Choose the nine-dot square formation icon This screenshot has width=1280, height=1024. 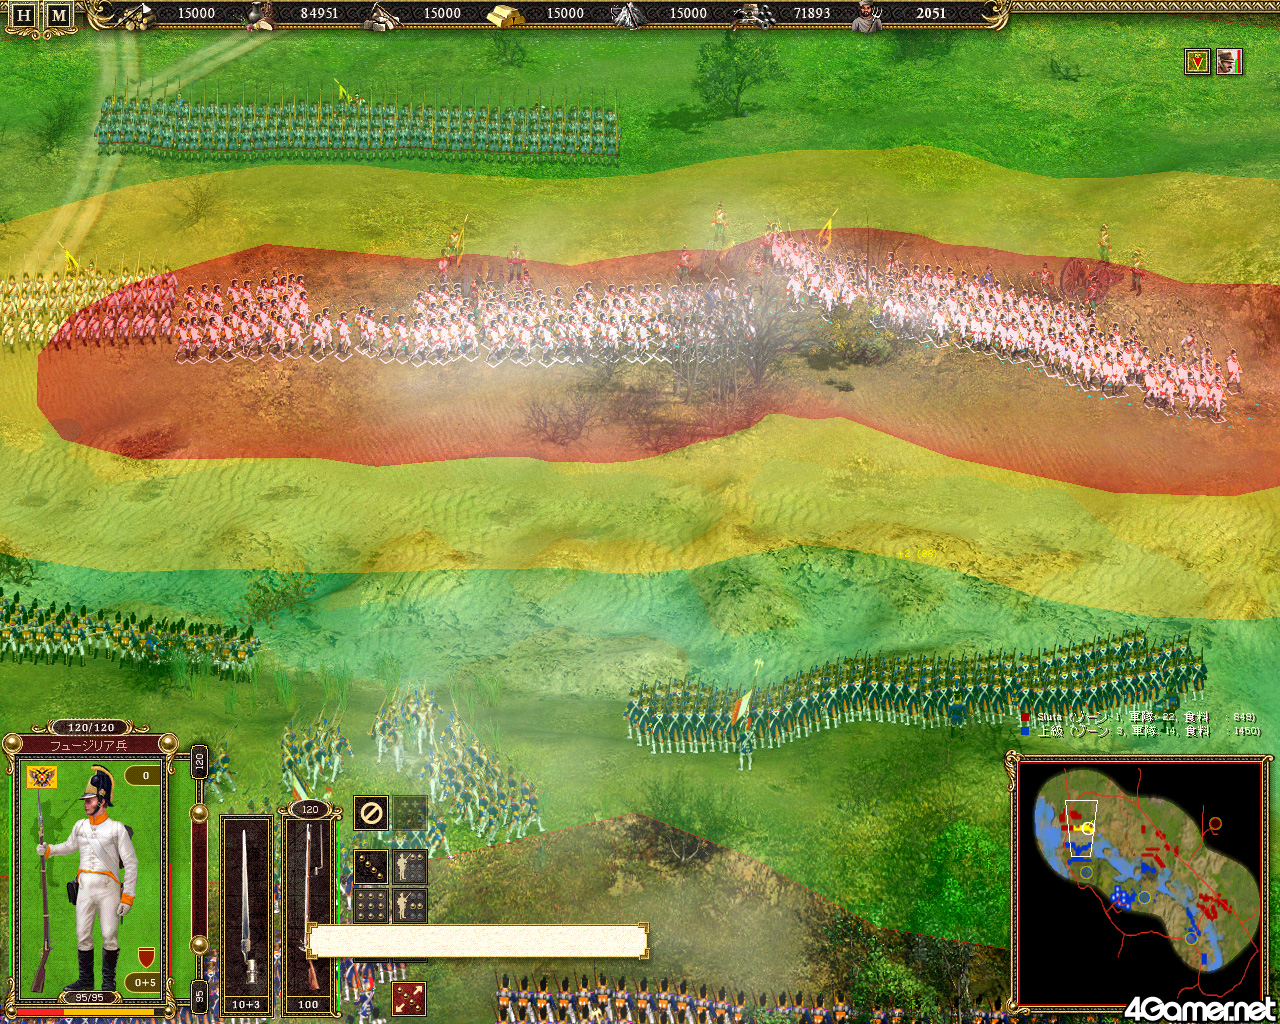(370, 905)
